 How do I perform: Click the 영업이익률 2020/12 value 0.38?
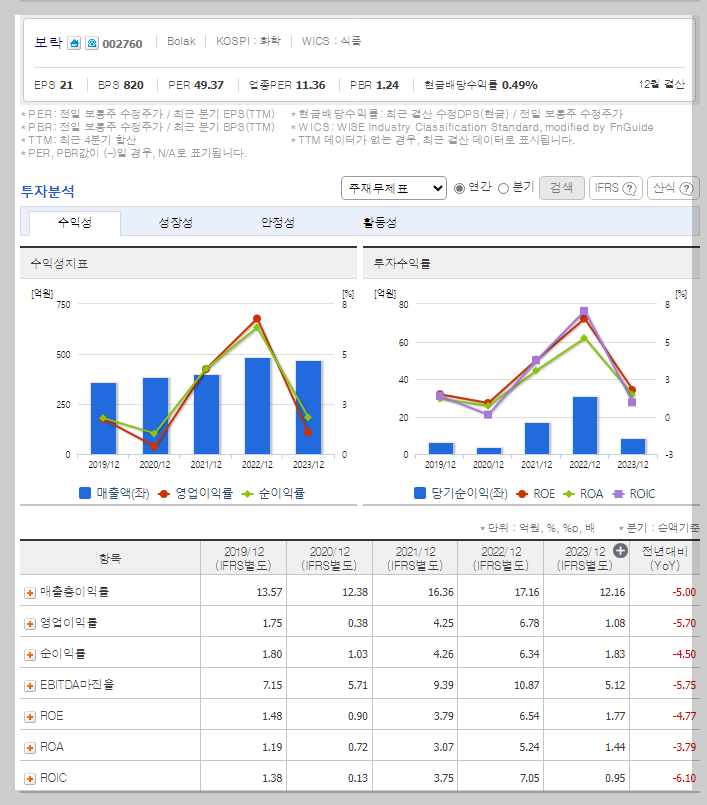tap(358, 623)
